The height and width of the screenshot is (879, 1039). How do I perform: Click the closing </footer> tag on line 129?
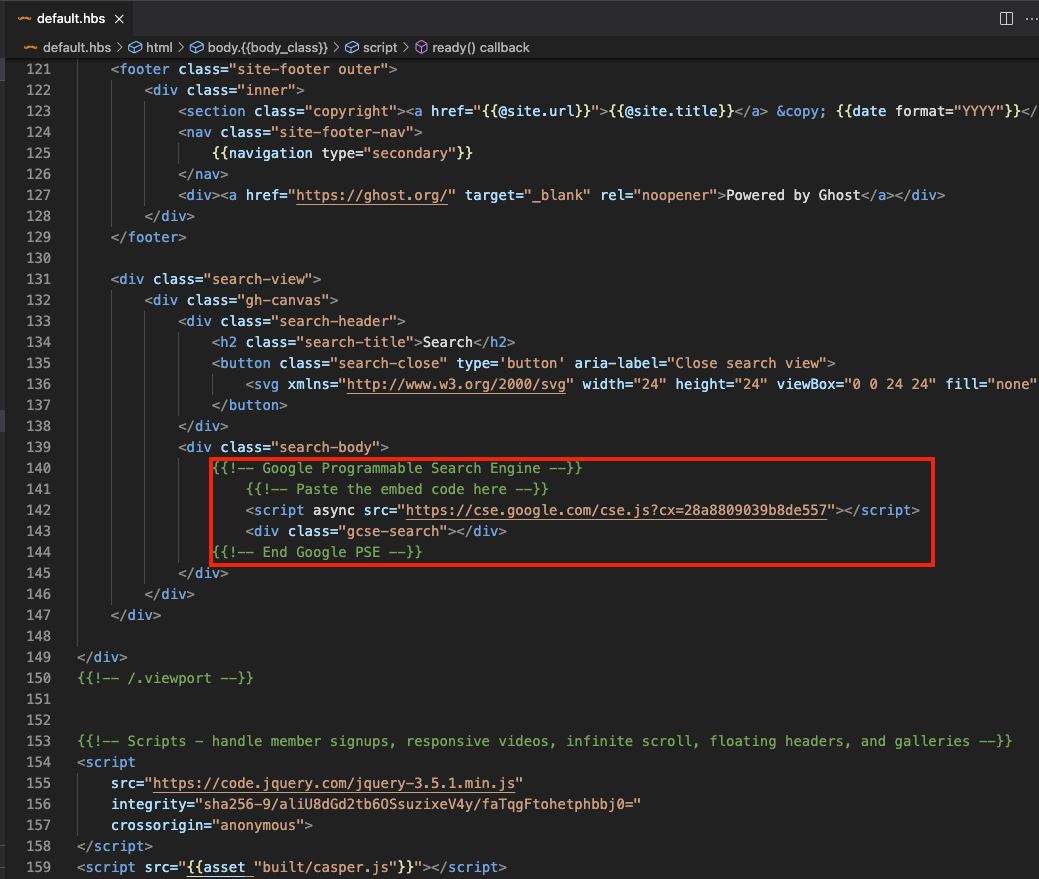pyautogui.click(x=148, y=237)
